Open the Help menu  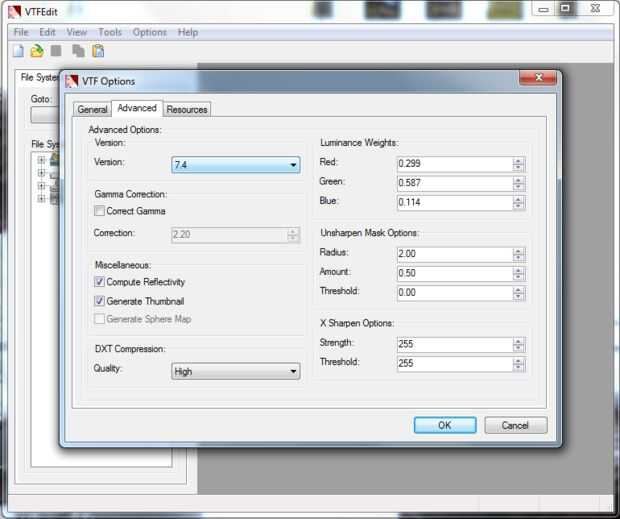(x=187, y=32)
